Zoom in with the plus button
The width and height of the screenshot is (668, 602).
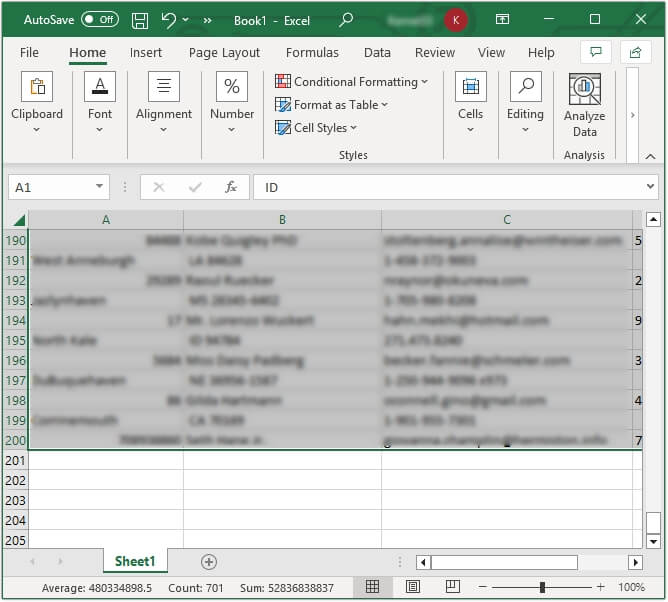600,587
